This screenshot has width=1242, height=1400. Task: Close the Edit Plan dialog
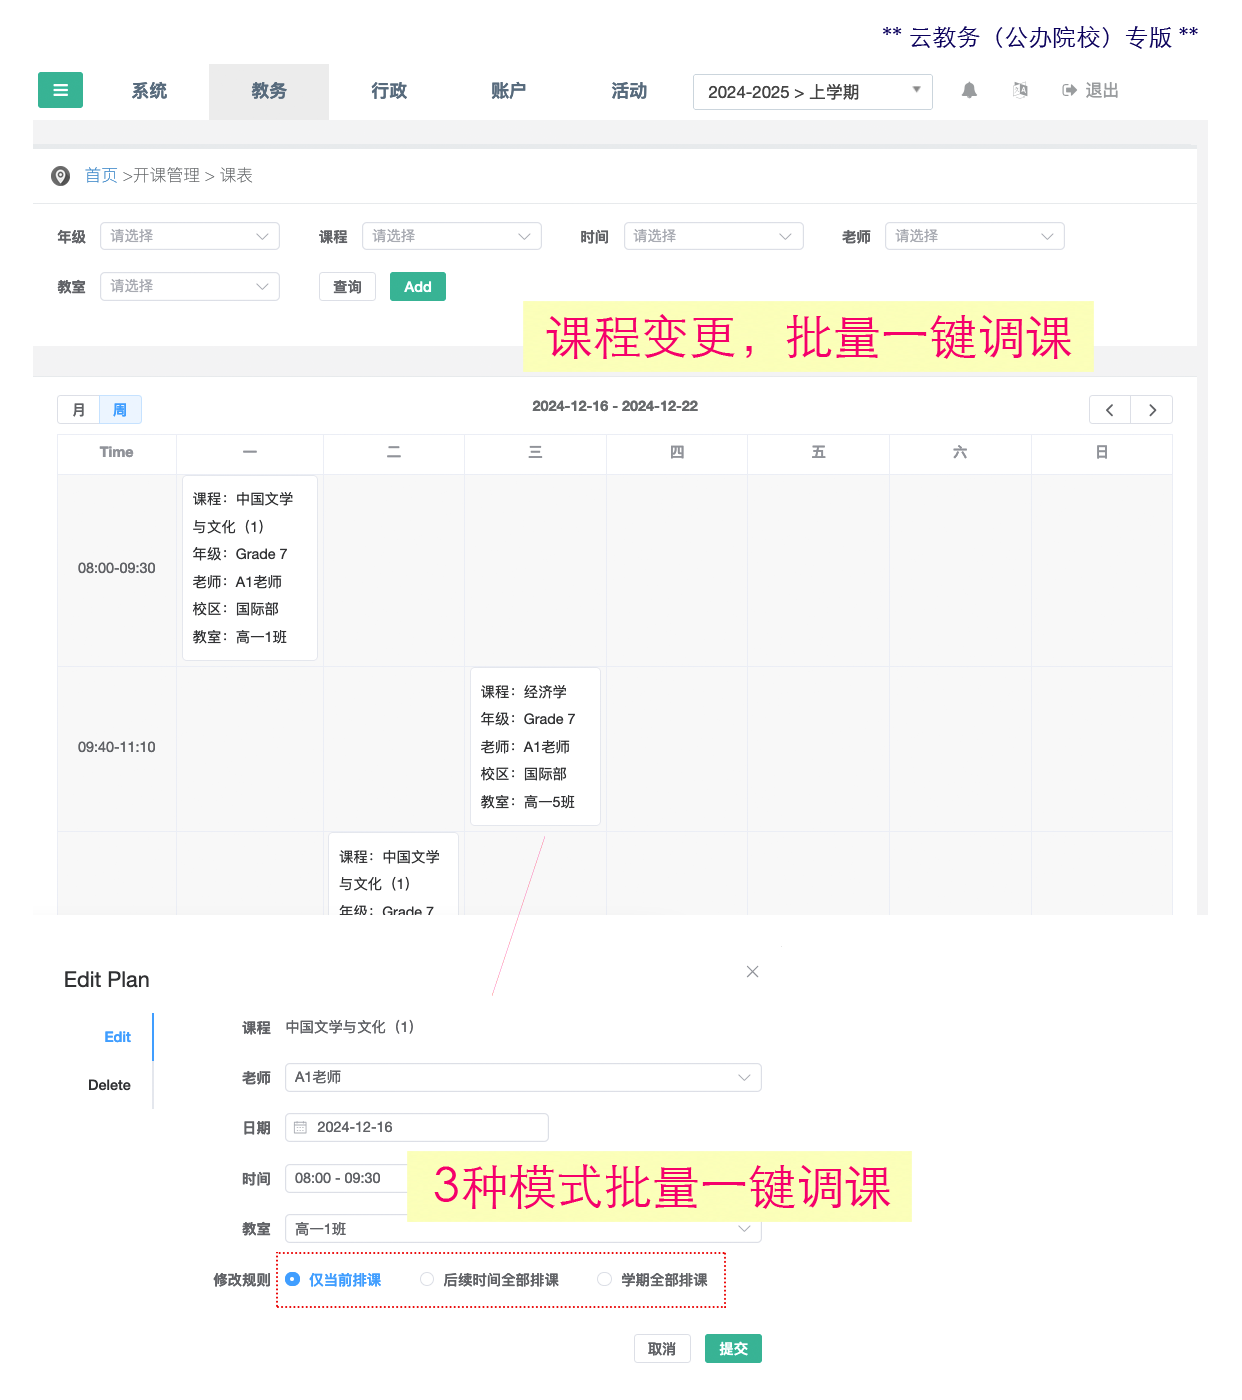pos(753,972)
